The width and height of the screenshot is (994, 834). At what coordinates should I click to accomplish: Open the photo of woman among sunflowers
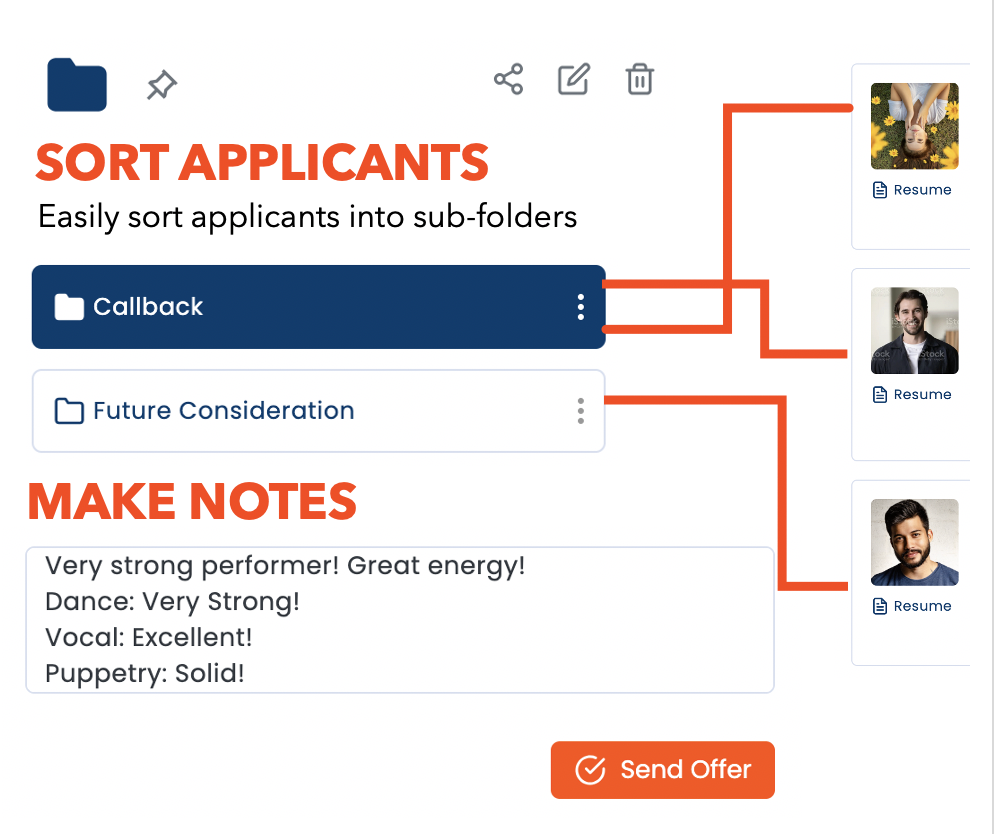click(x=914, y=126)
